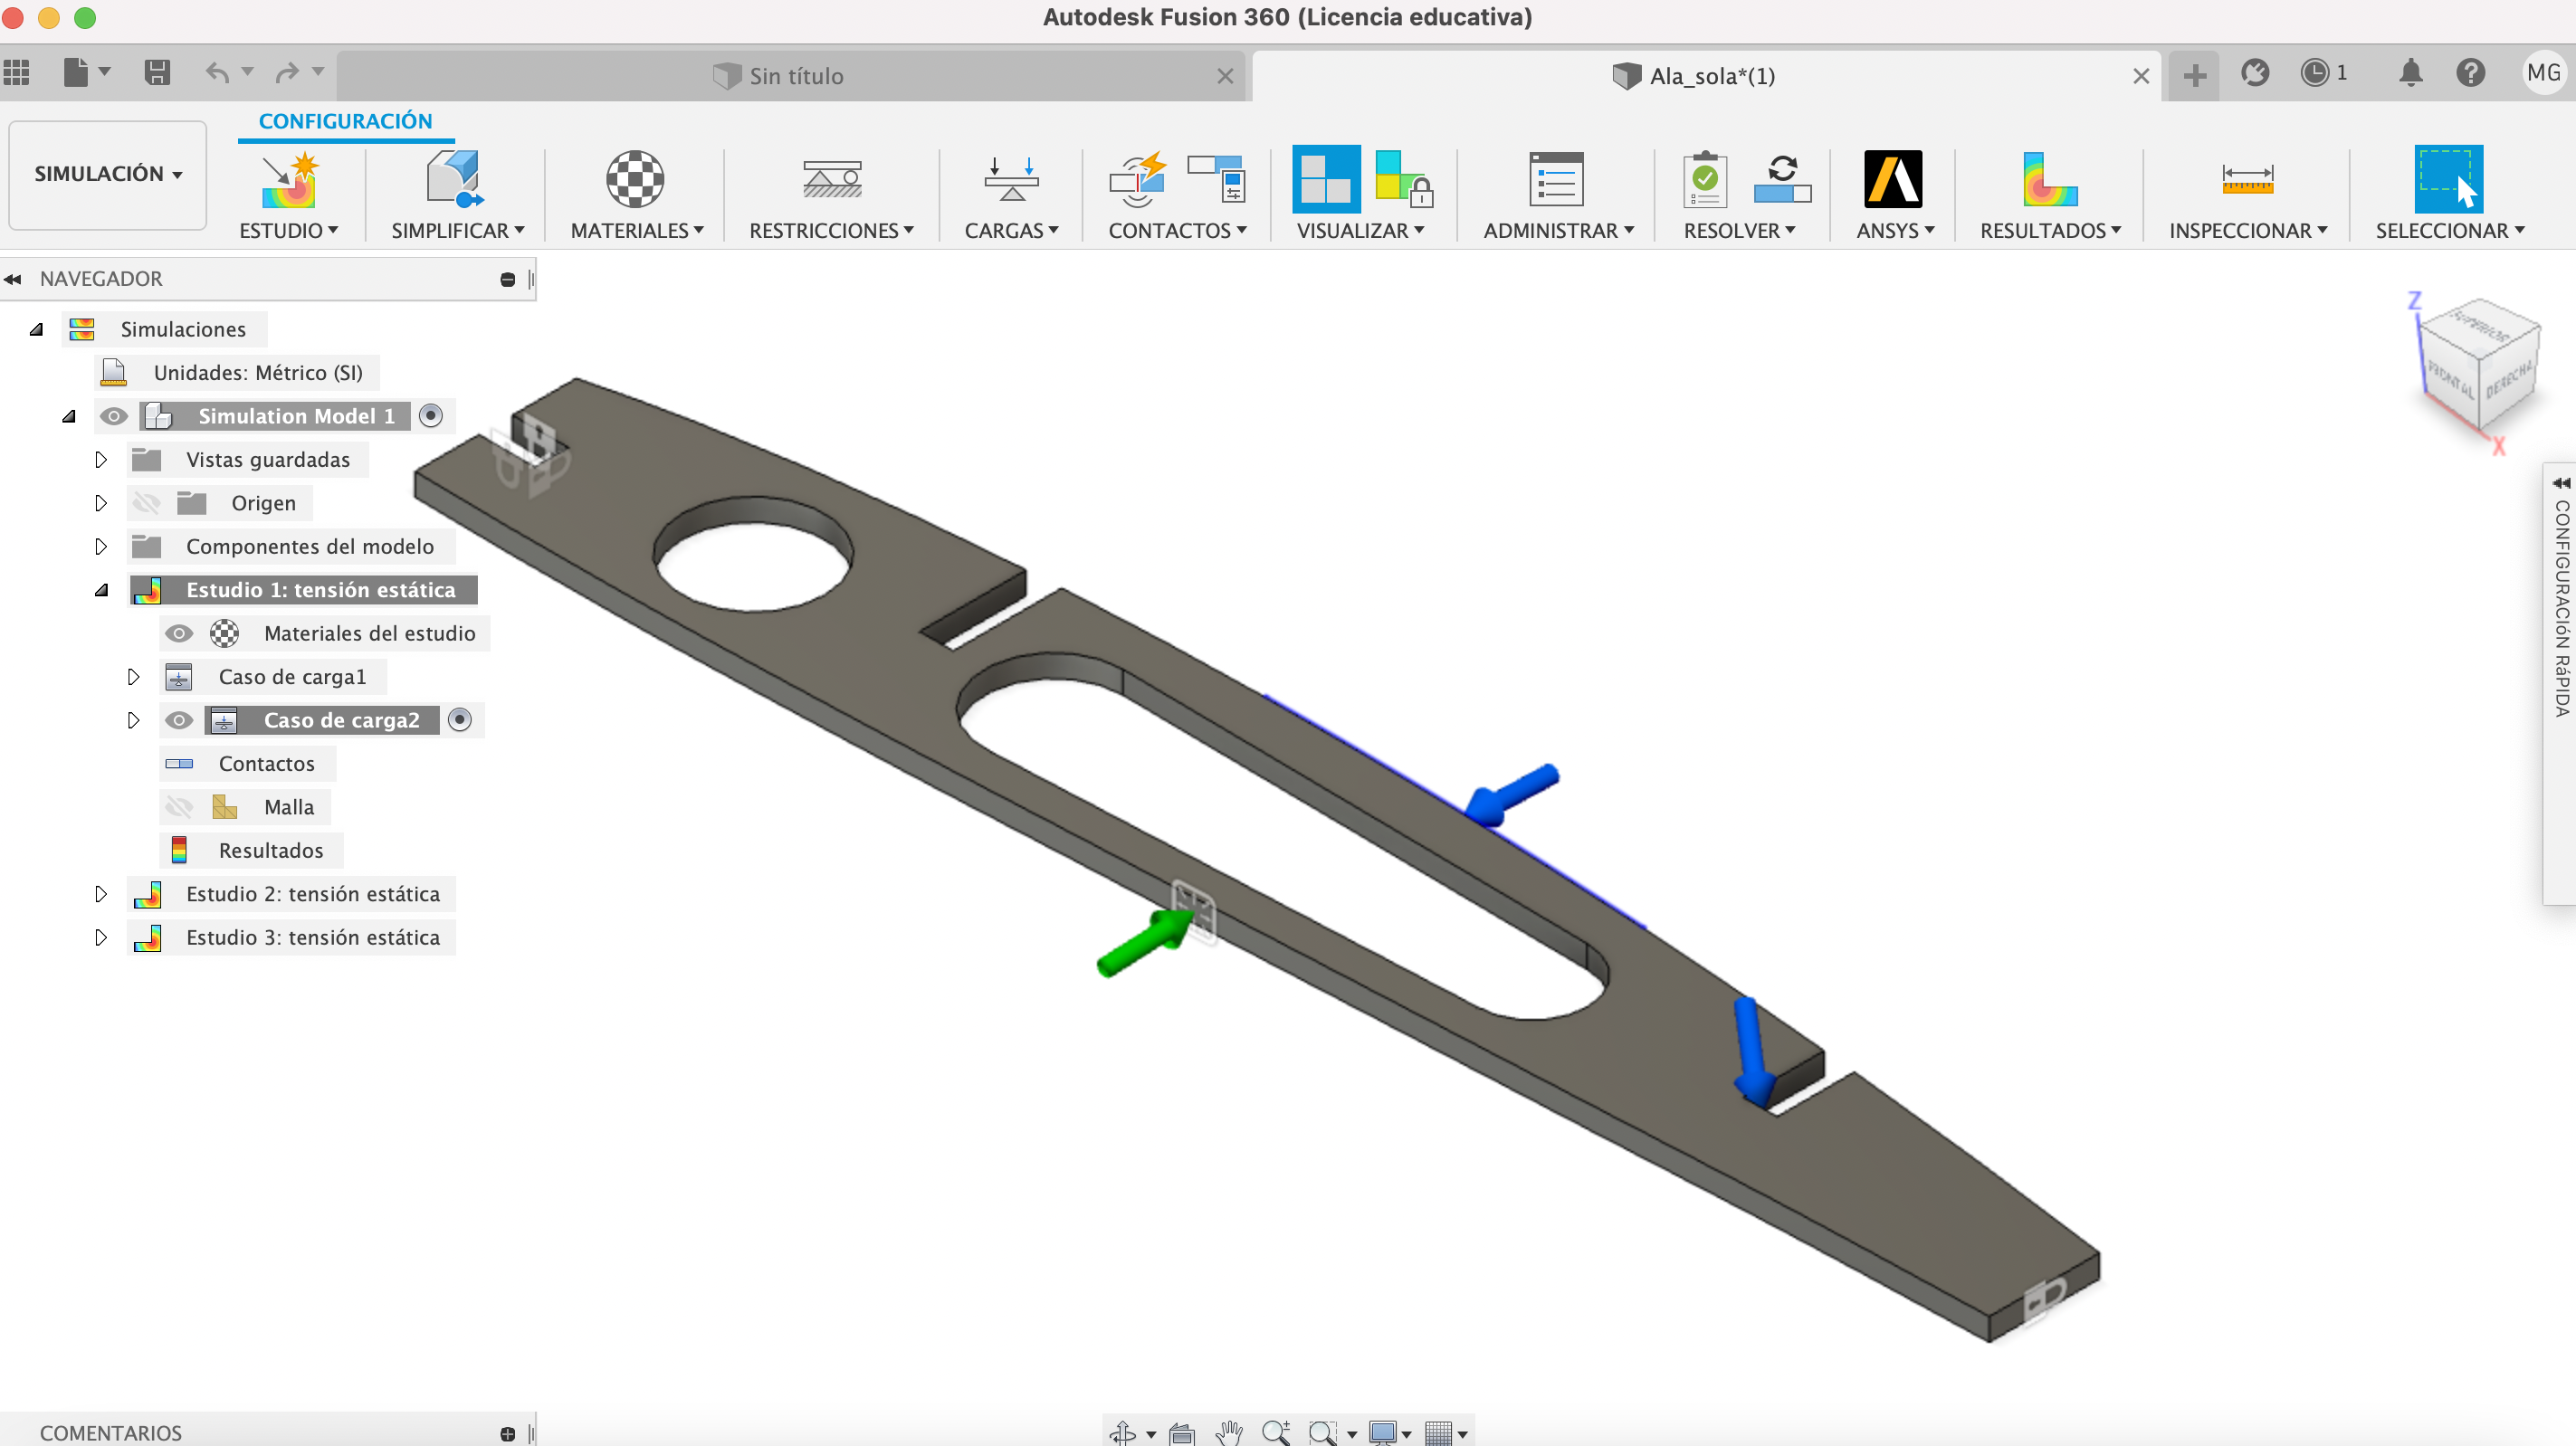
Task: Open the study materials checkered sphere icon
Action: point(635,180)
